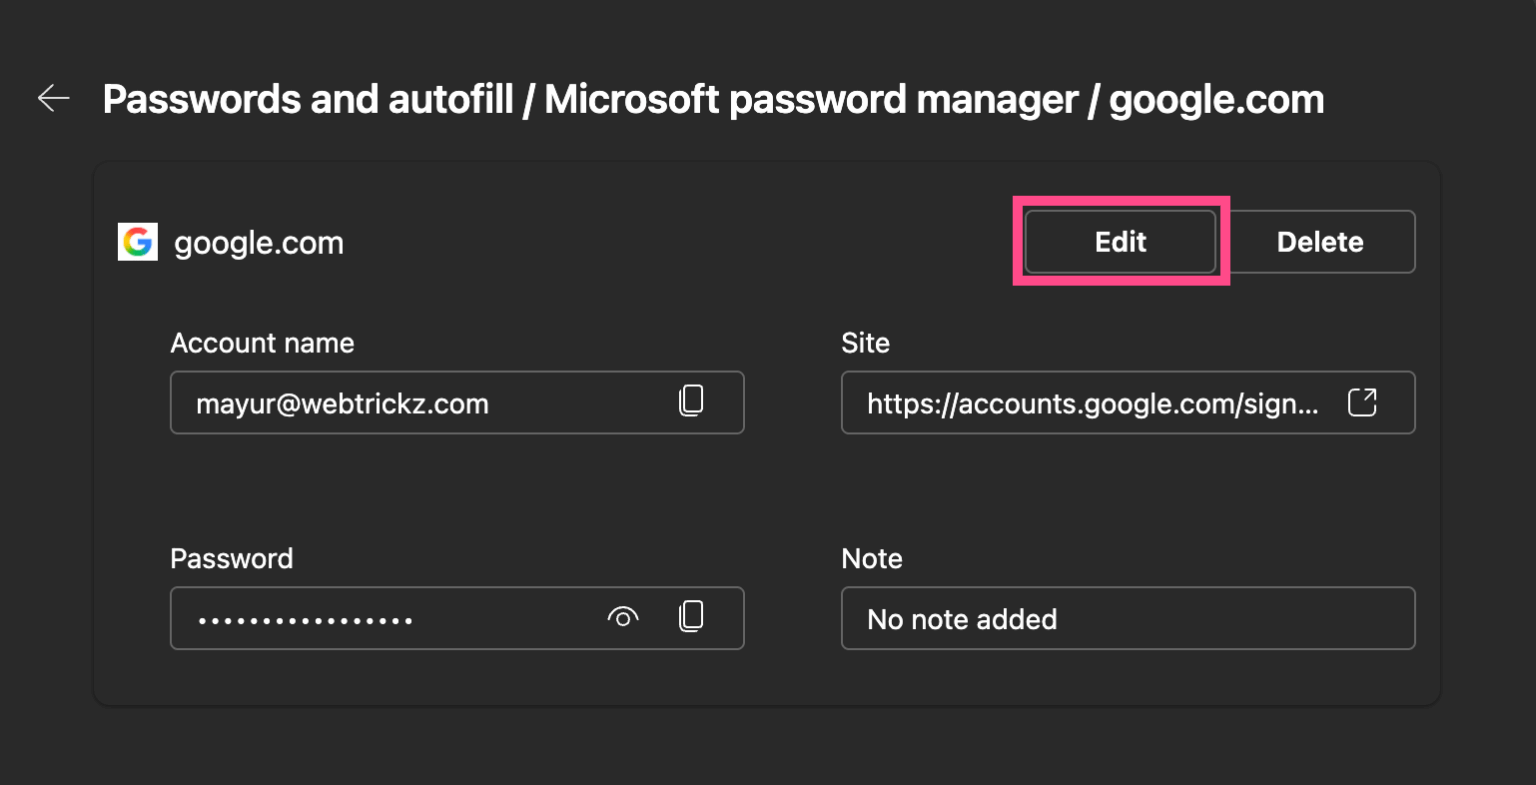Navigate back using the back arrow
Image resolution: width=1536 pixels, height=785 pixels.
tap(52, 98)
